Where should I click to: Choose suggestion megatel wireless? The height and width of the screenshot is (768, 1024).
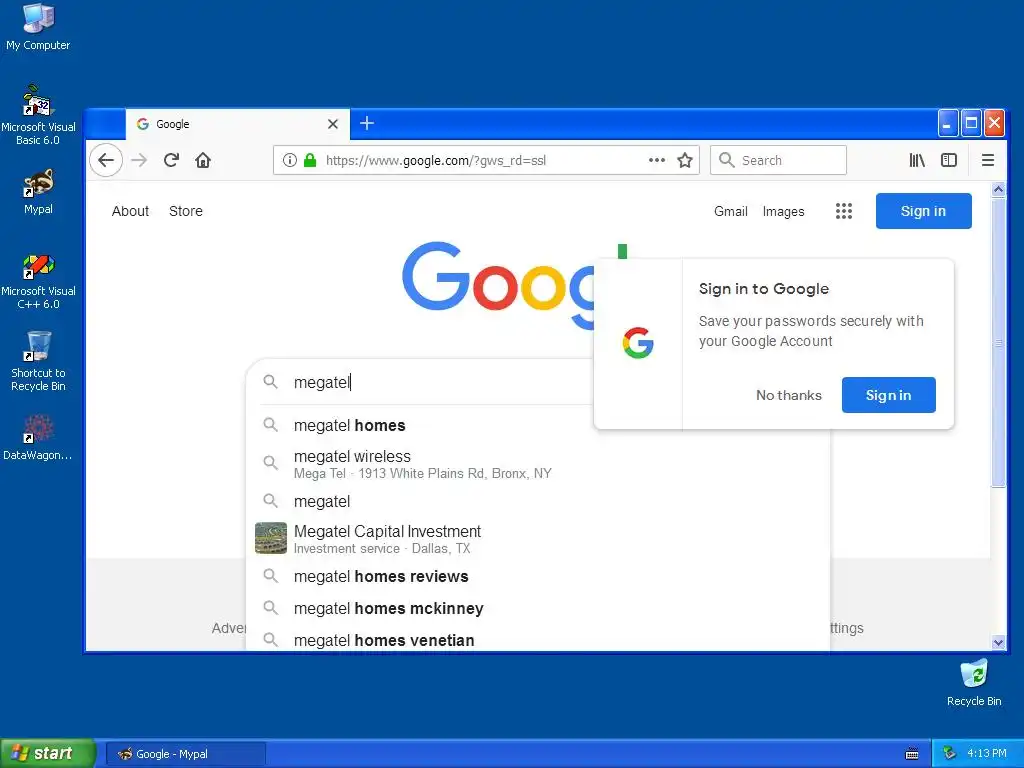(537, 464)
